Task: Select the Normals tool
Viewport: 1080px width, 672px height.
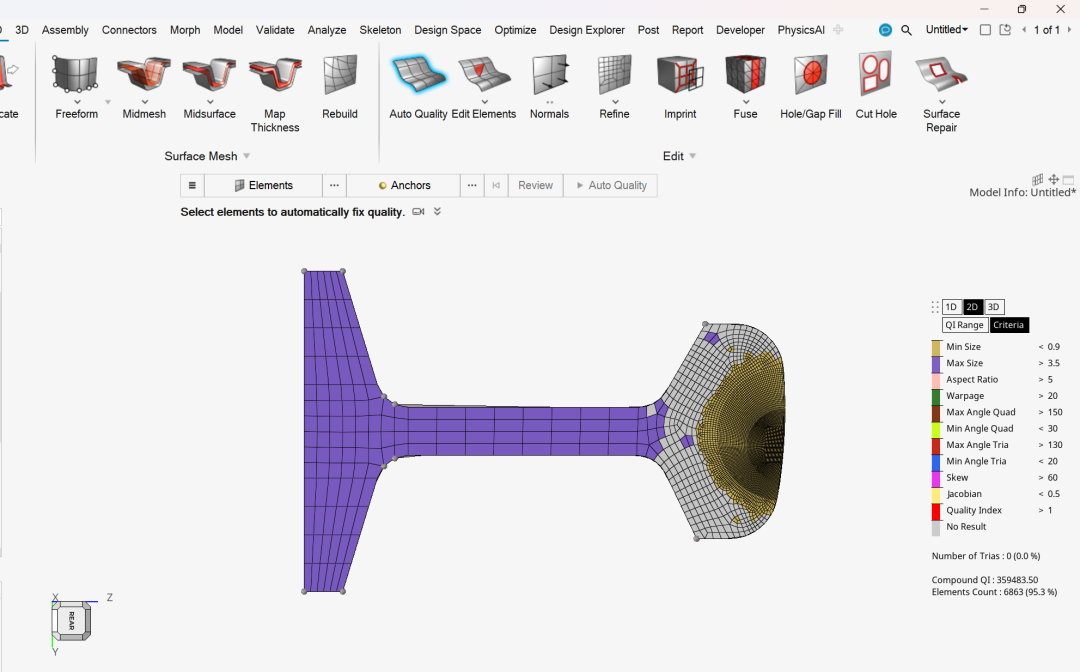Action: coord(550,74)
